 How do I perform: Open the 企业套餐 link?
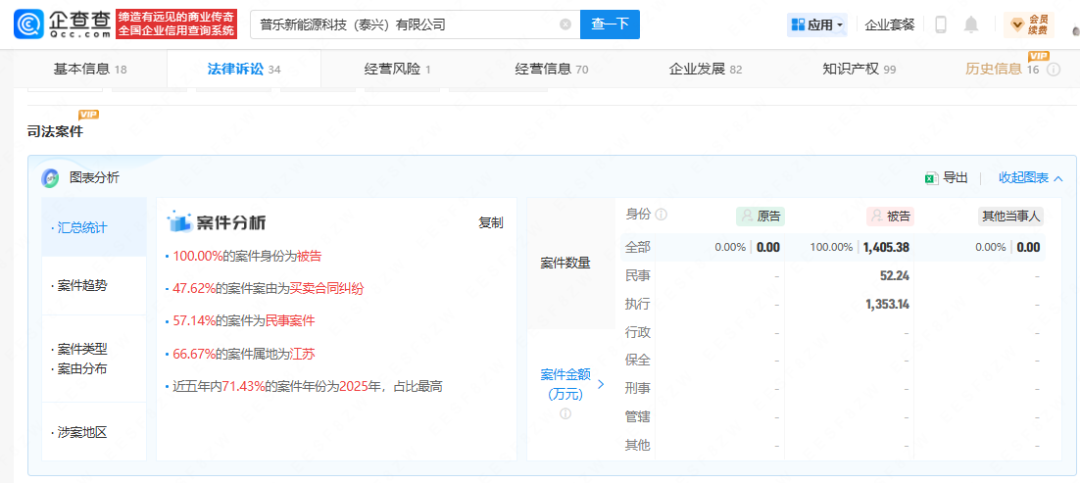click(889, 24)
